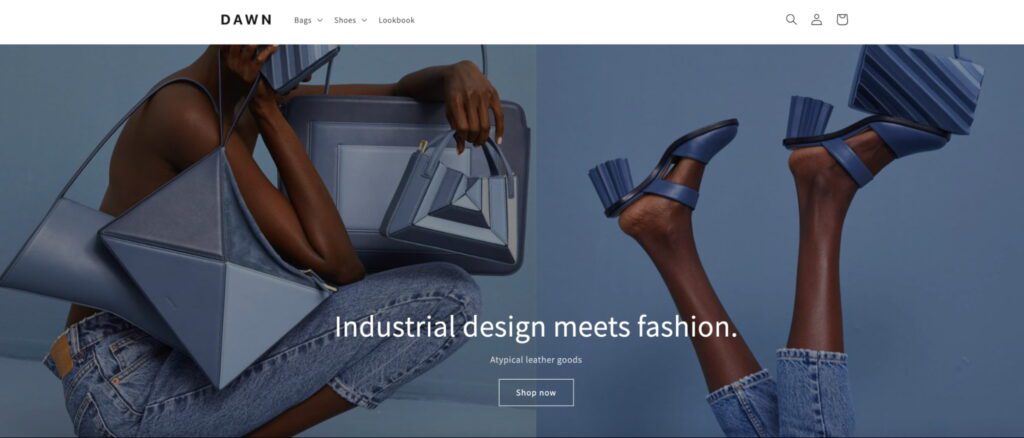Click the 'Atypical leather goods' subtitle text
1024x438 pixels.
coord(536,360)
